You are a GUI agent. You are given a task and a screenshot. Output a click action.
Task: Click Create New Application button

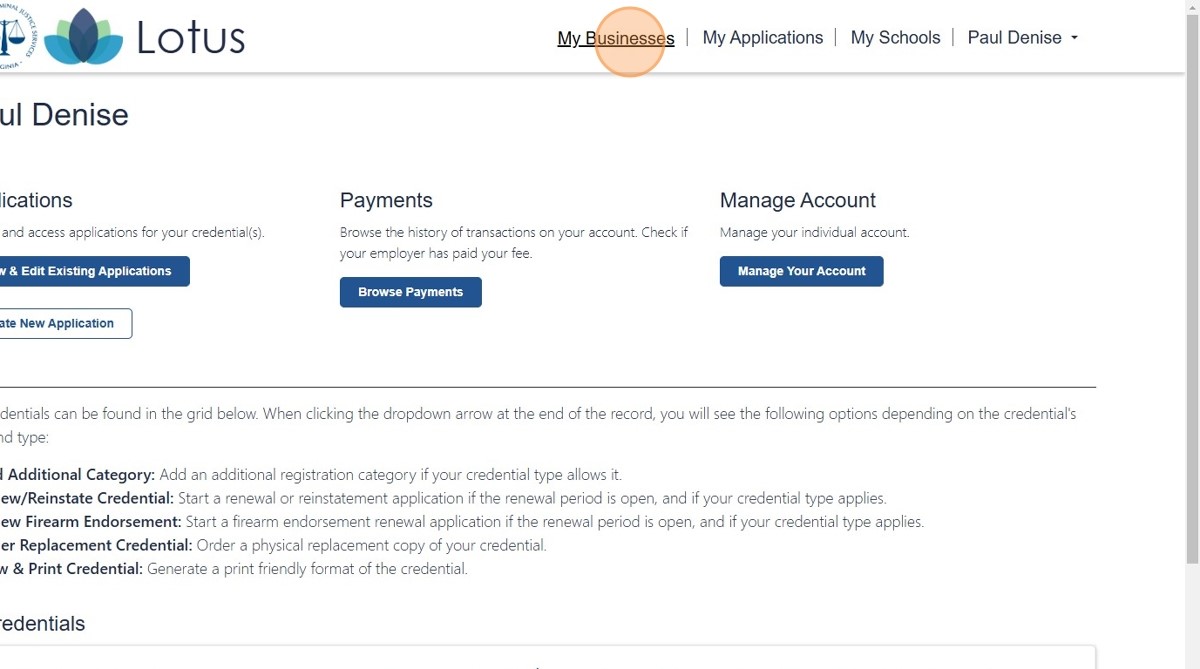60,324
